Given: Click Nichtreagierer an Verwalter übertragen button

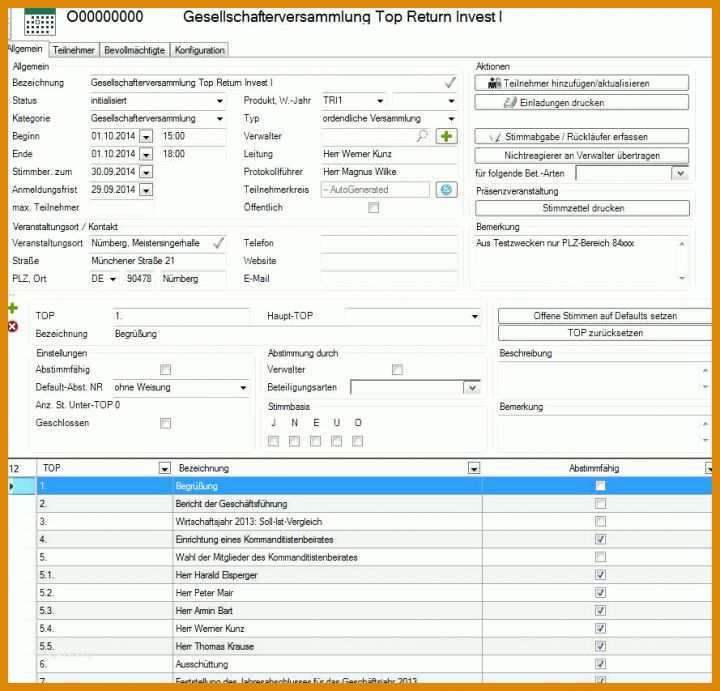Looking at the screenshot, I should pyautogui.click(x=581, y=155).
